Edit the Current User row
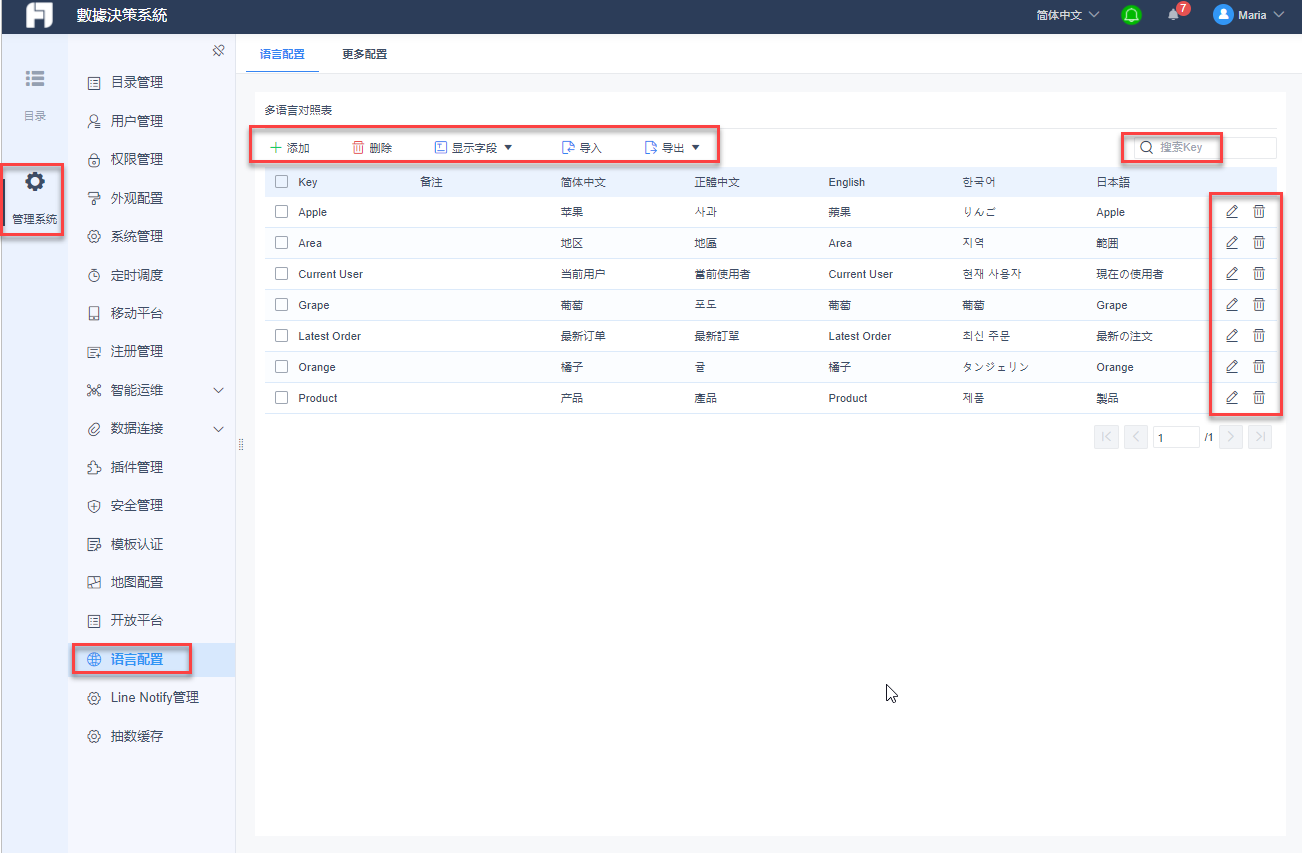This screenshot has height=853, width=1302. coord(1232,274)
